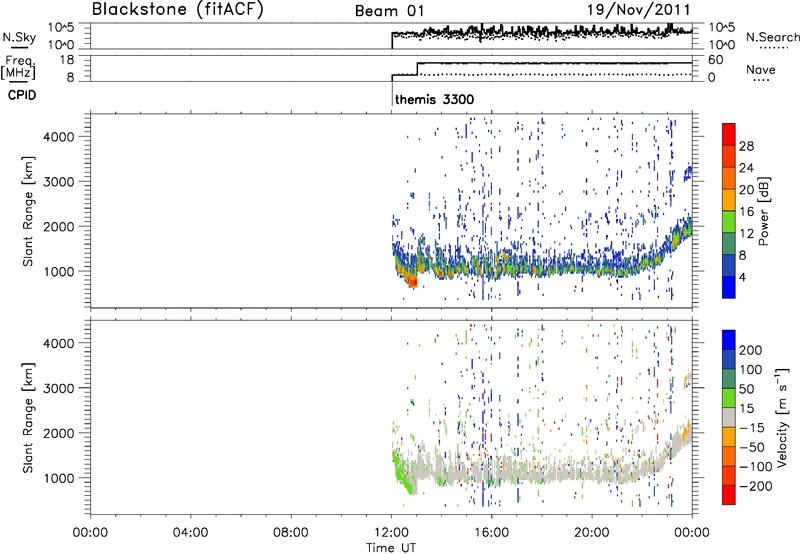This screenshot has width=800, height=554.
Task: Select the grey -15 to 15 Velocity segment
Action: [729, 418]
